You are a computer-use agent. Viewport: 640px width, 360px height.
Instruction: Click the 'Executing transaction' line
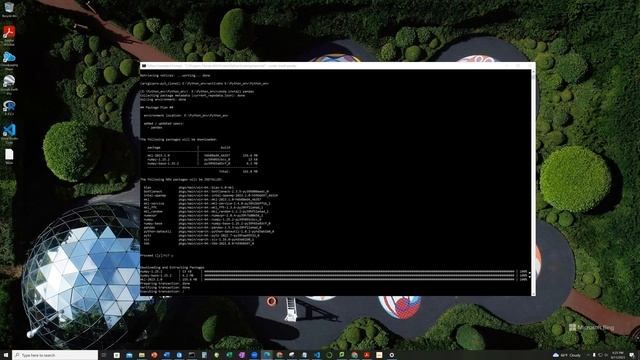pyautogui.click(x=162, y=291)
